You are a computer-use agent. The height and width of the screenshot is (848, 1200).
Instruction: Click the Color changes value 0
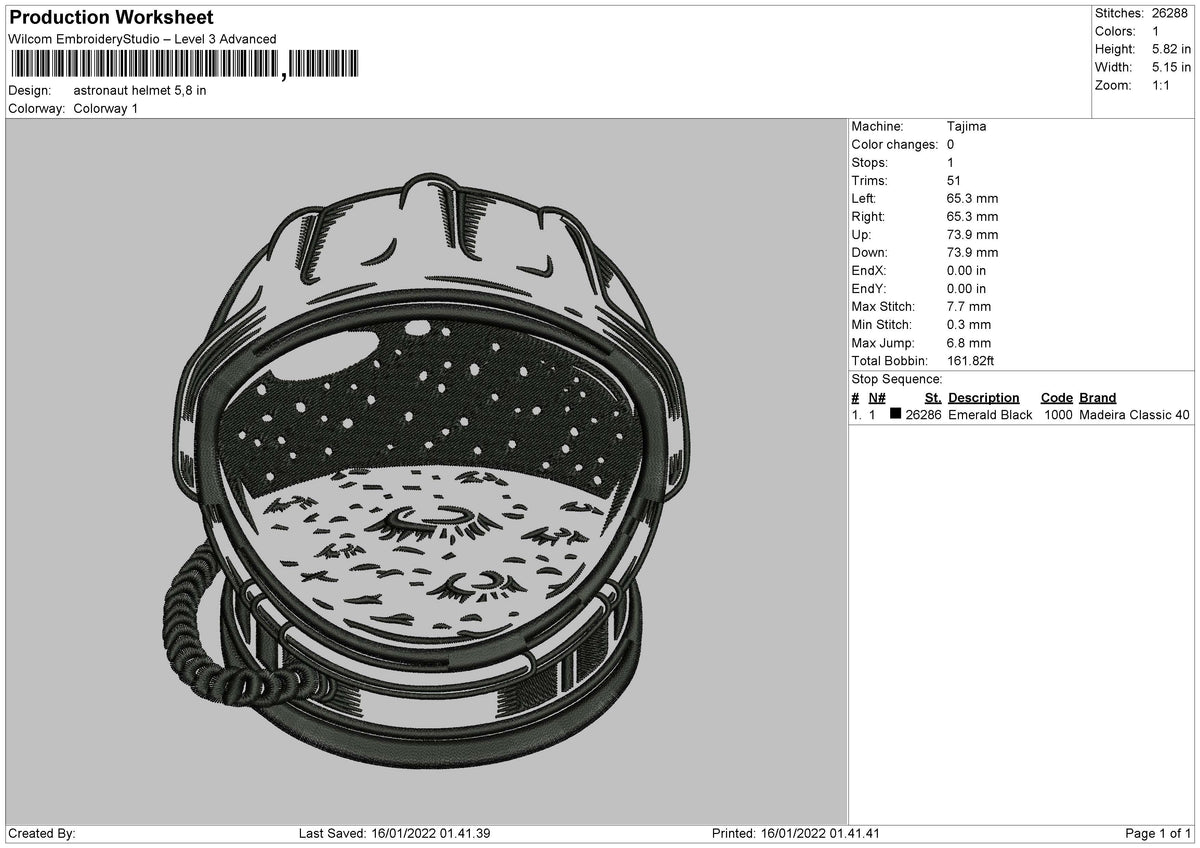tap(951, 145)
